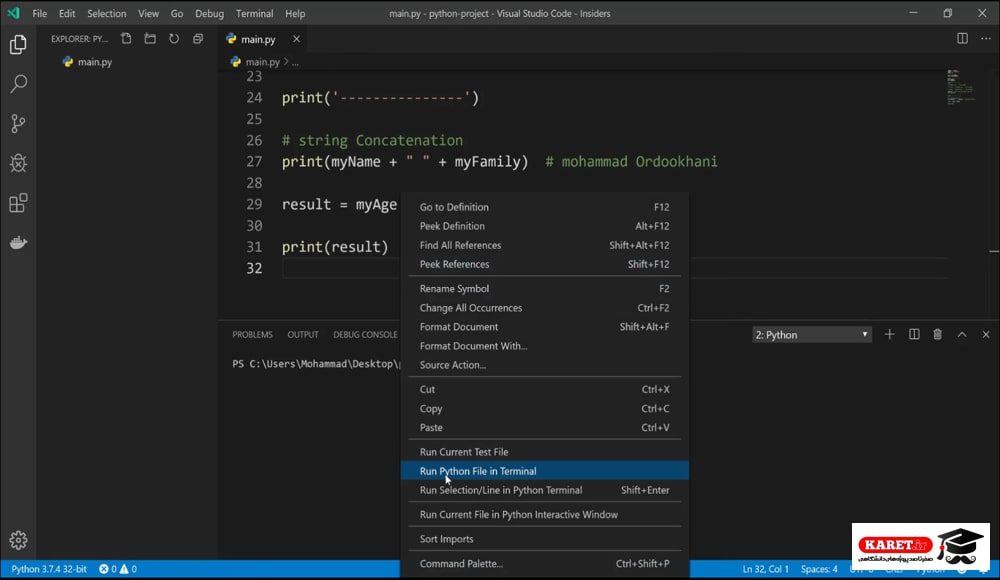
Task: Collapse all folders in Explorer
Action: [198, 39]
